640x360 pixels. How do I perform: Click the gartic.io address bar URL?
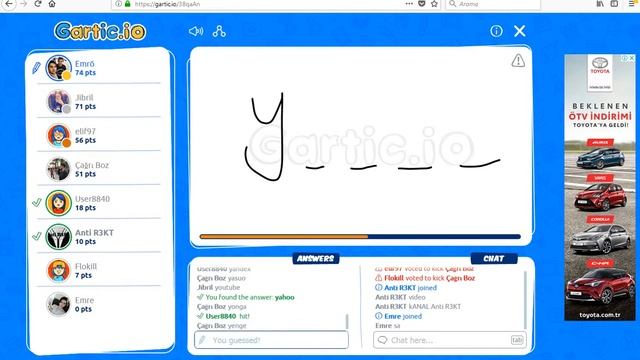(167, 4)
